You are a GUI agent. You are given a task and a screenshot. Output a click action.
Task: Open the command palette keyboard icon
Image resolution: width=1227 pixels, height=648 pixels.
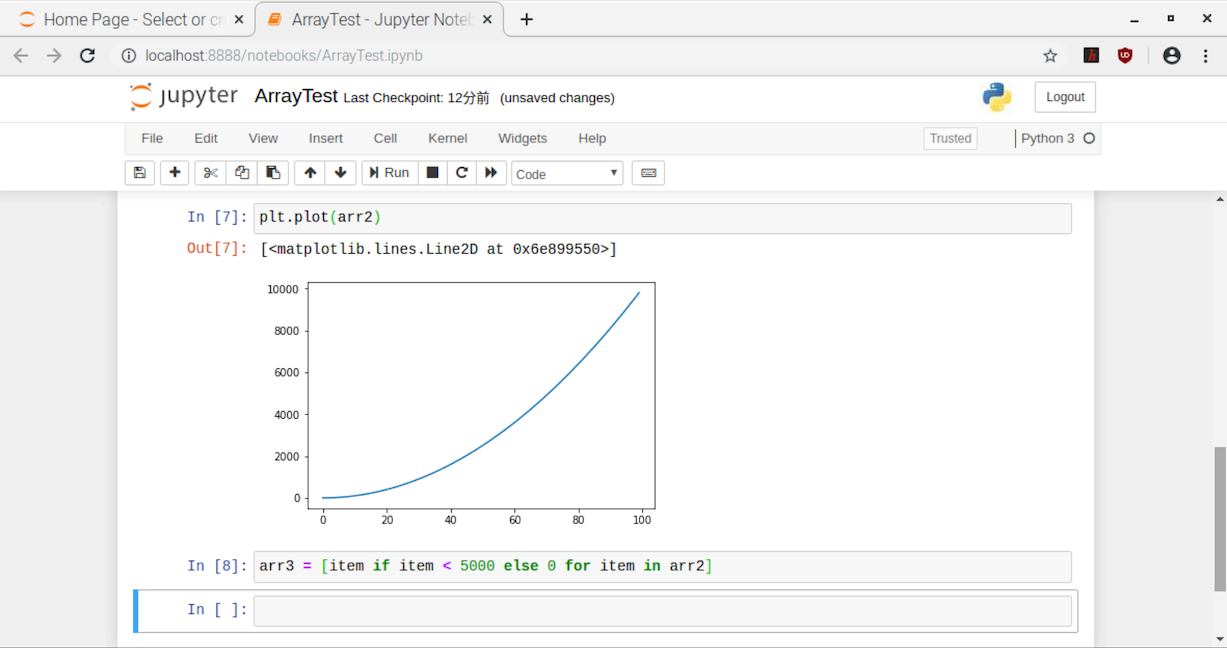pyautogui.click(x=648, y=173)
